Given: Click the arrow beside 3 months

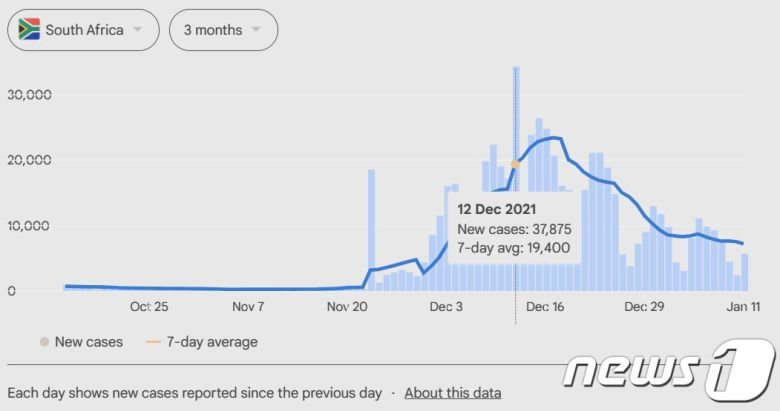Looking at the screenshot, I should click(256, 30).
